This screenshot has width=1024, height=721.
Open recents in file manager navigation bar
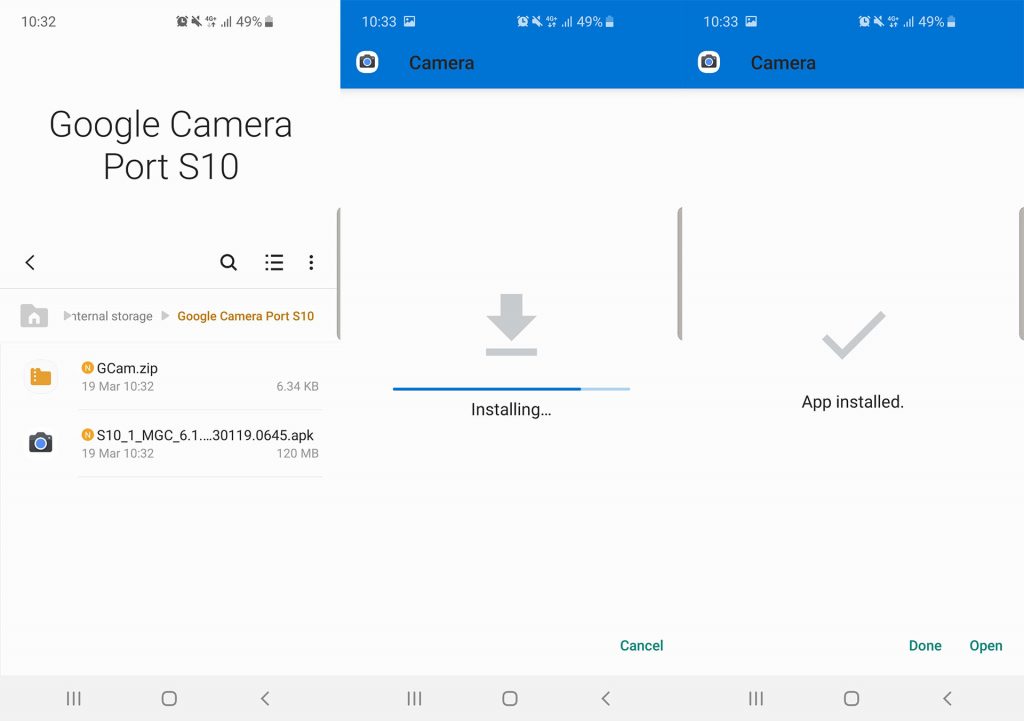tap(74, 698)
